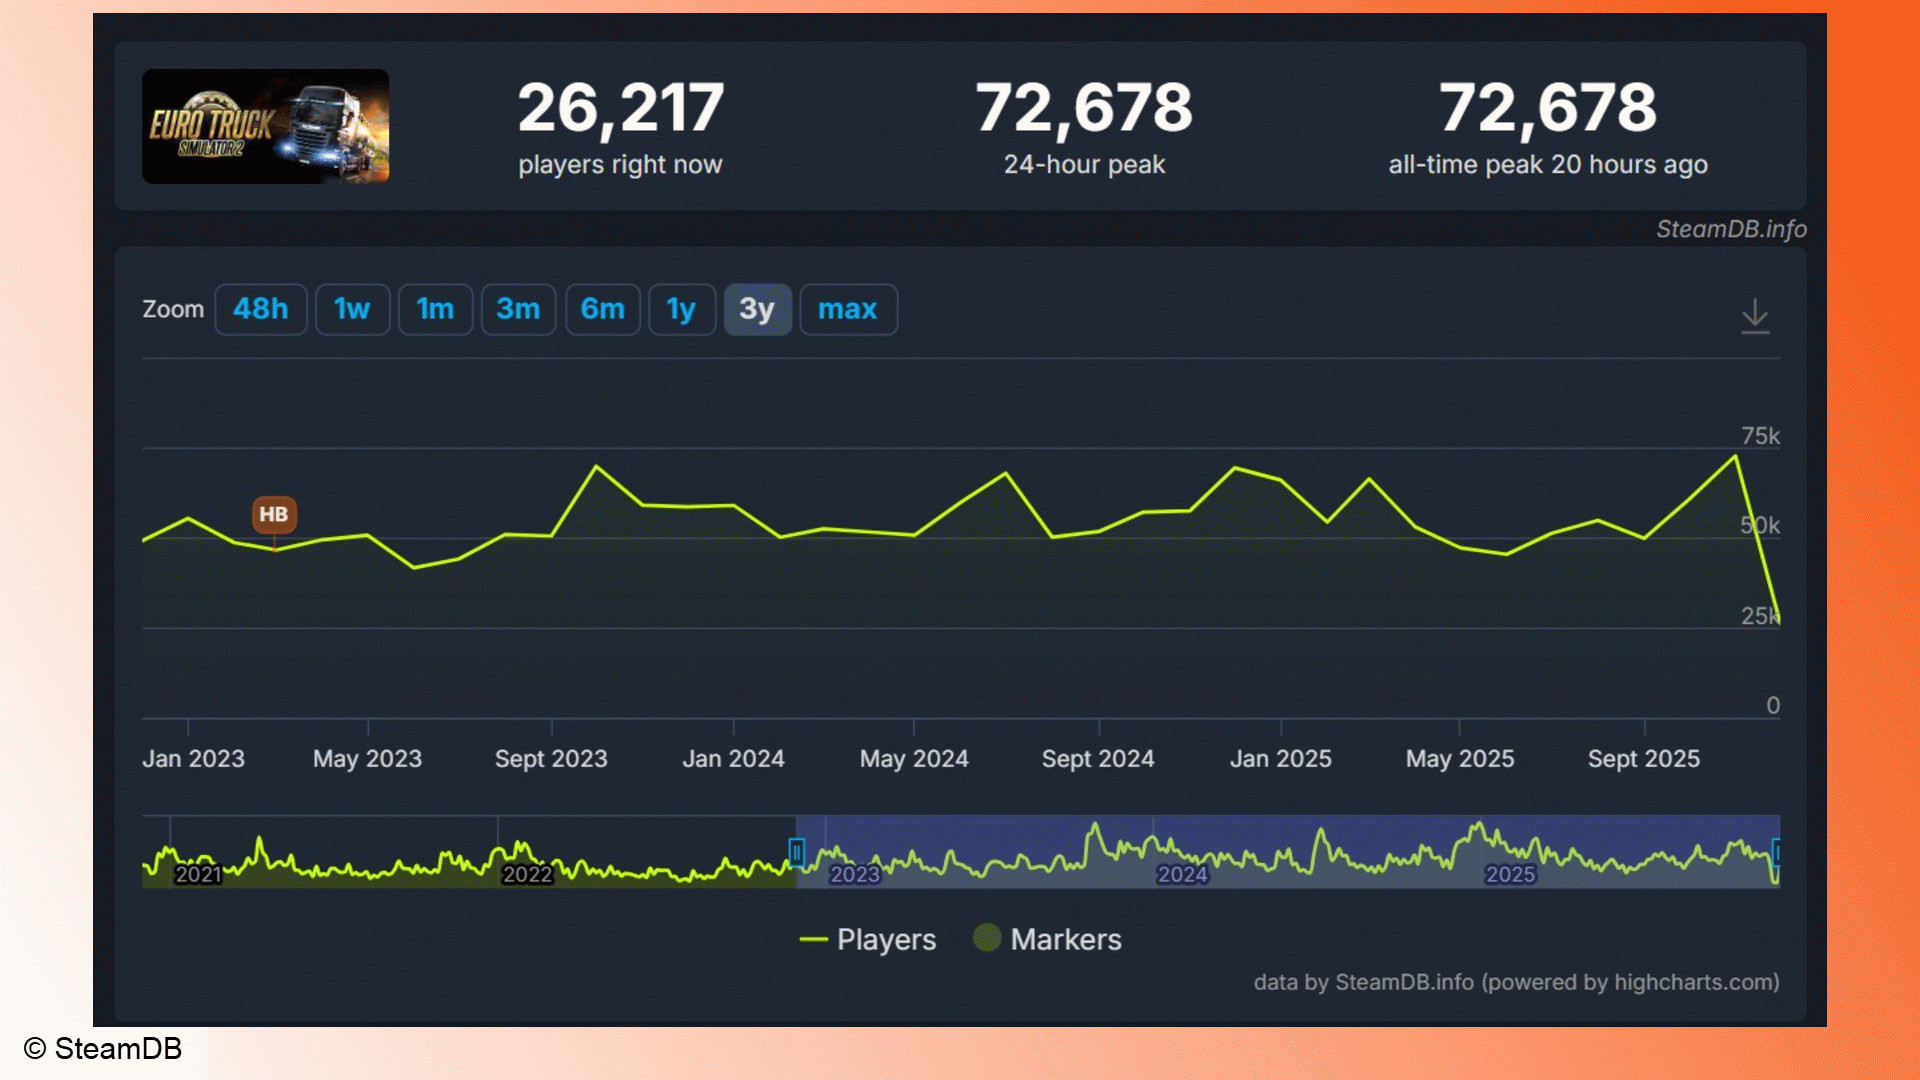Switch to the 1w zoom range
The width and height of the screenshot is (1920, 1080).
[x=352, y=309]
